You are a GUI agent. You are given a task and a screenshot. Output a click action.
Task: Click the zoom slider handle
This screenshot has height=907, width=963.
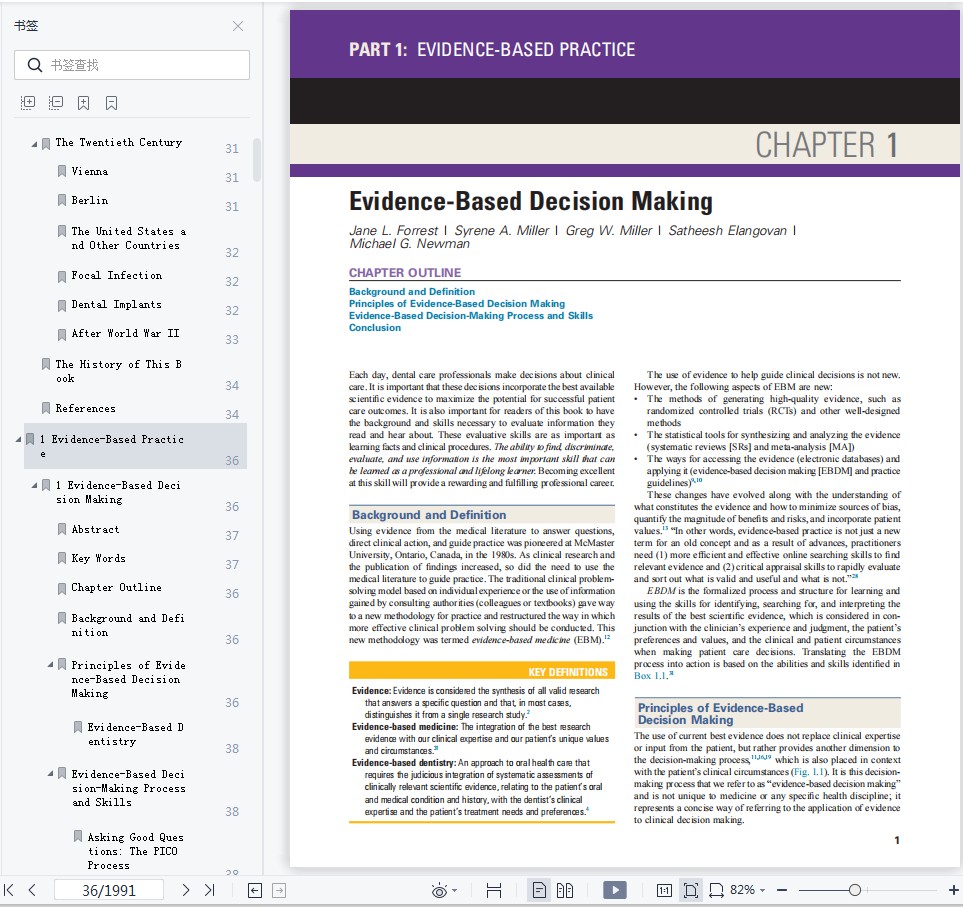[854, 890]
